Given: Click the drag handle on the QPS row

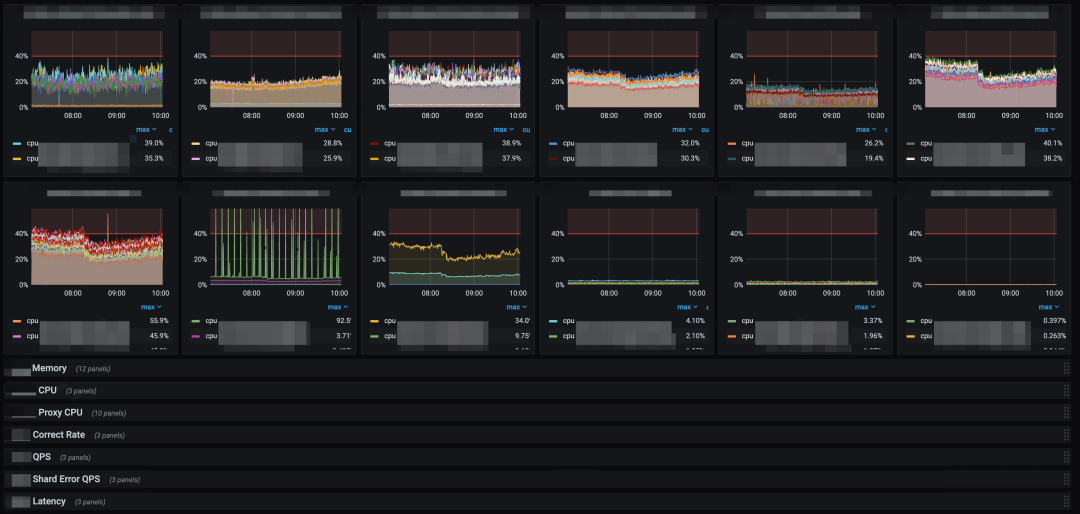Looking at the screenshot, I should point(1066,457).
